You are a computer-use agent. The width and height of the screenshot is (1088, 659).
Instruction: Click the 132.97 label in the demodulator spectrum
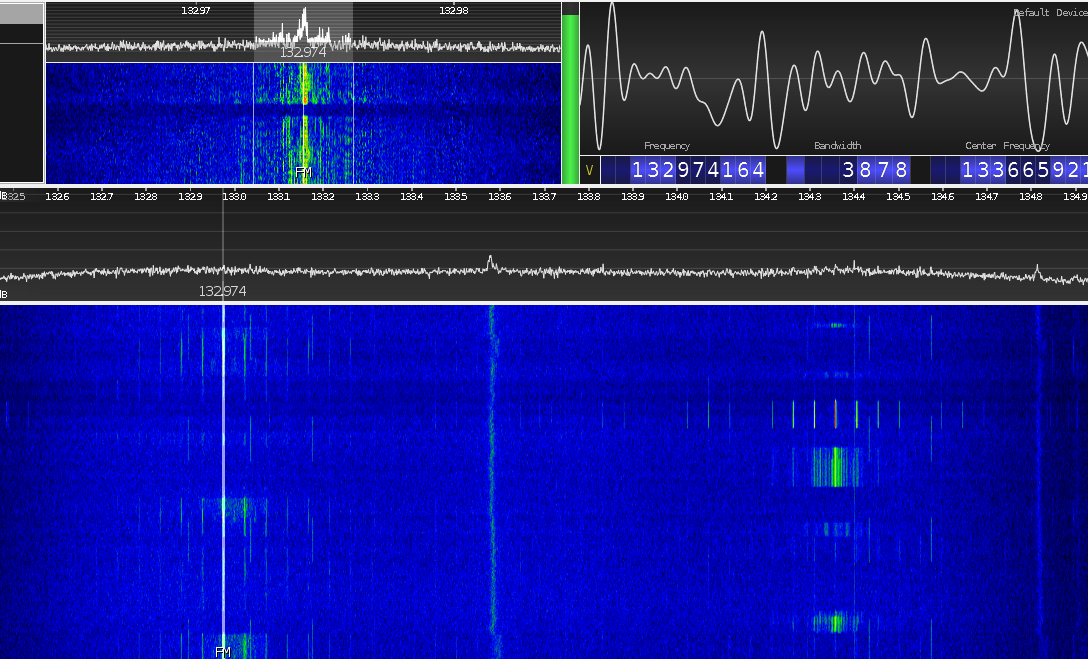coord(195,10)
